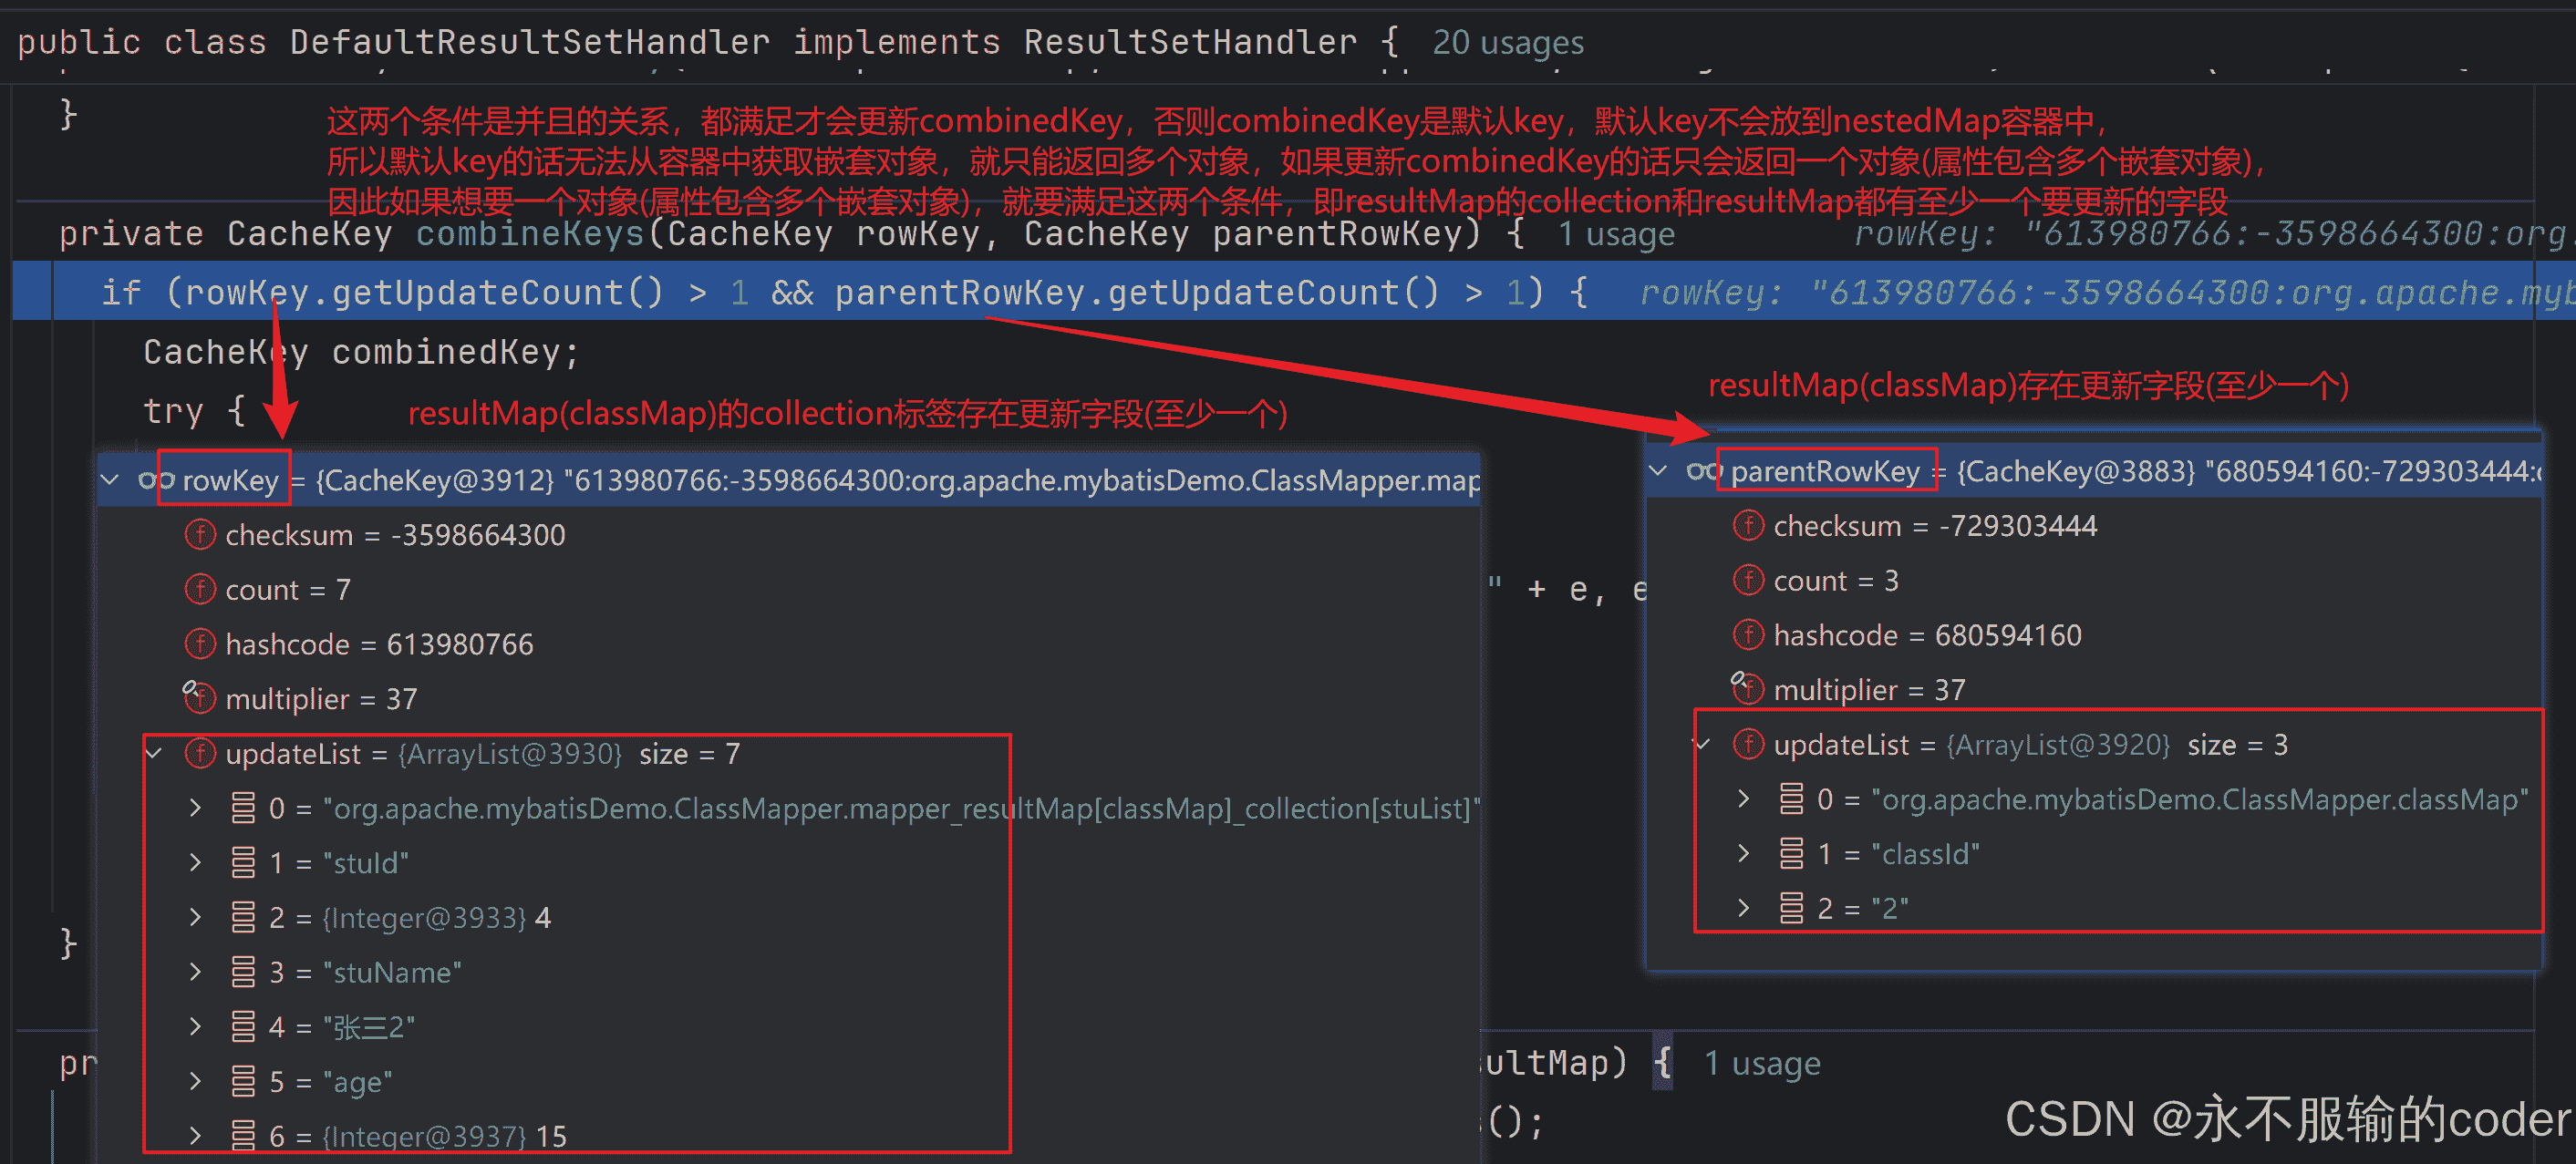Click the "try {" code line
The width and height of the screenshot is (2576, 1164).
tap(194, 411)
